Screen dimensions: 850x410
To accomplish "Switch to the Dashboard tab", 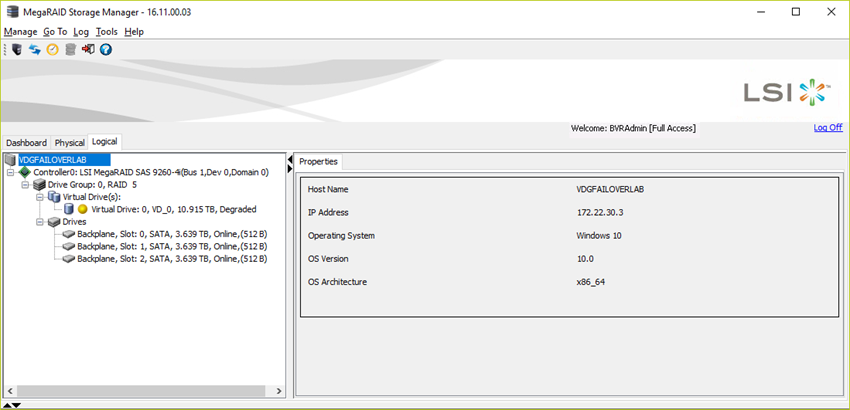I will (27, 143).
